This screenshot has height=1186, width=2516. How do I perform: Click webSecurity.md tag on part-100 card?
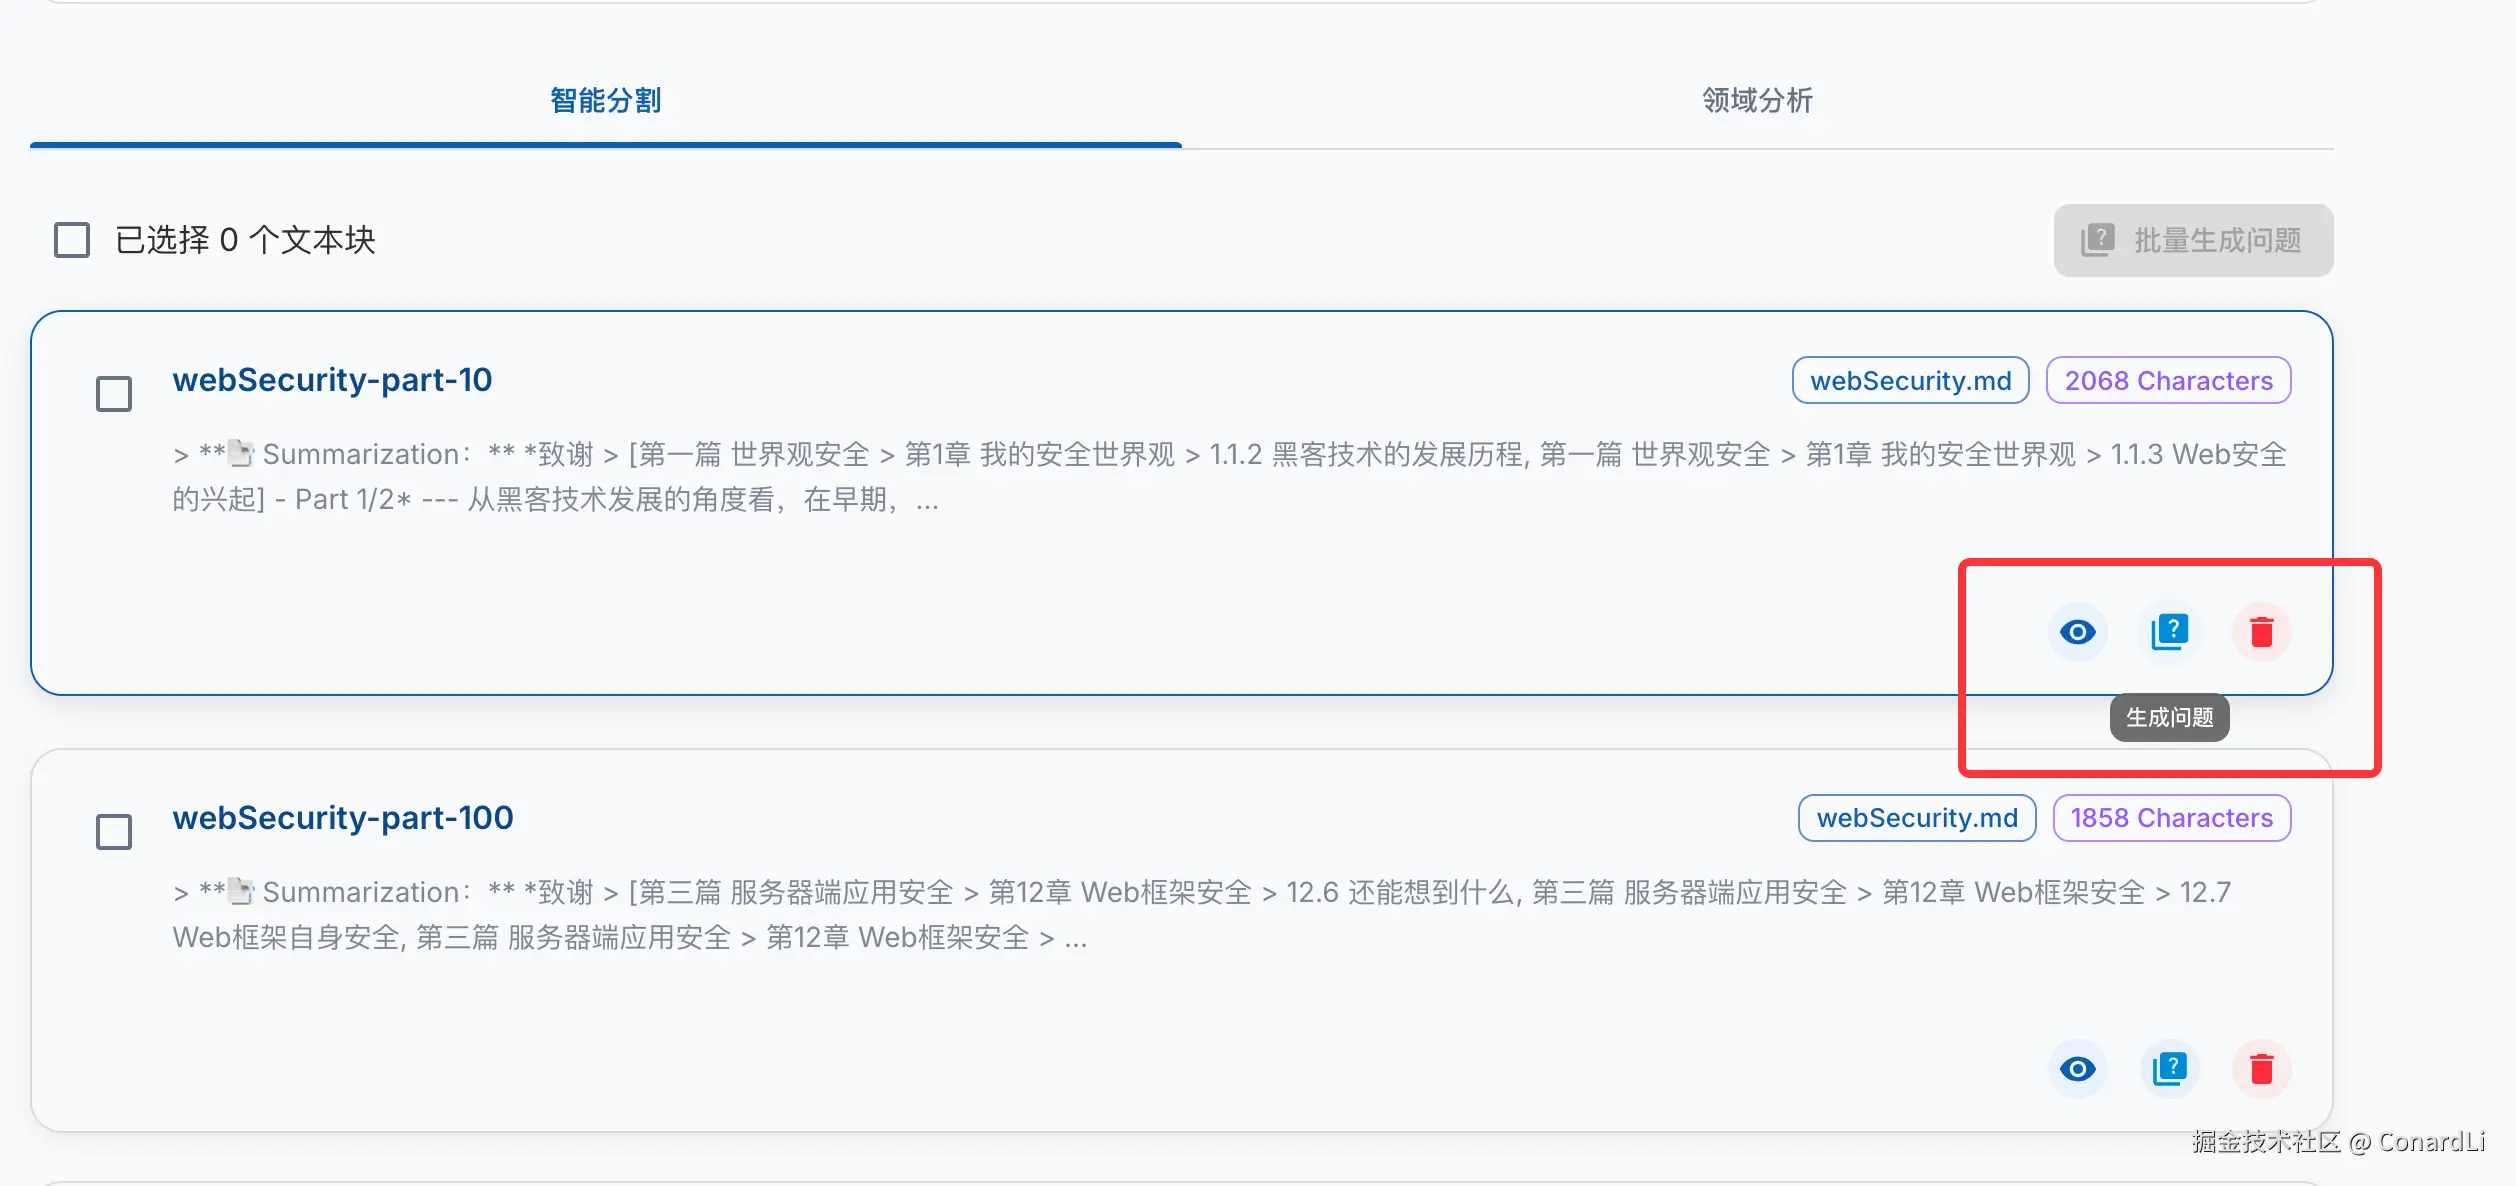pyautogui.click(x=1916, y=818)
